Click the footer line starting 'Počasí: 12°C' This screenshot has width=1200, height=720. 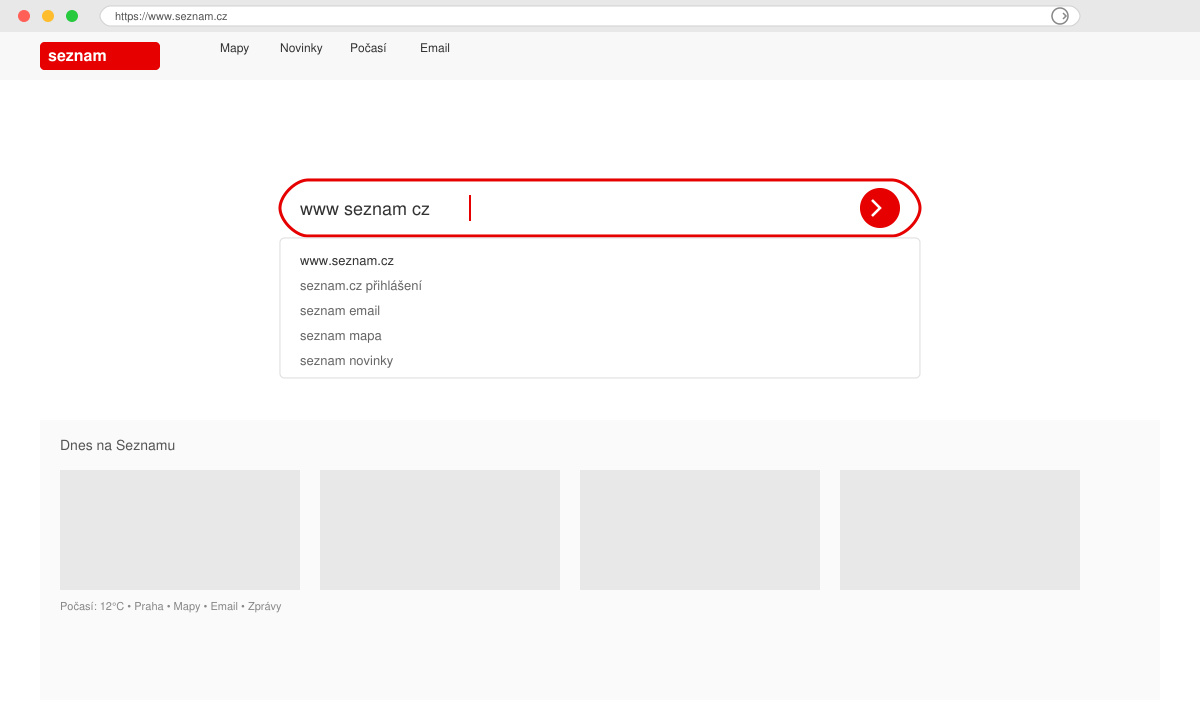point(170,606)
